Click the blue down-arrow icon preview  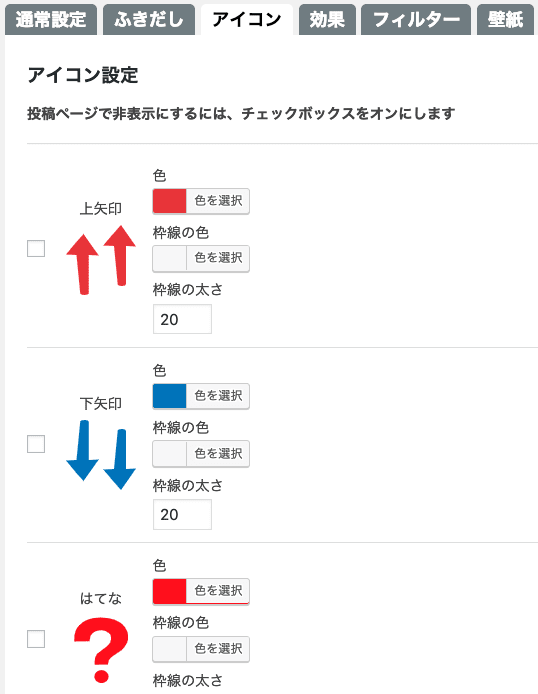click(x=101, y=455)
